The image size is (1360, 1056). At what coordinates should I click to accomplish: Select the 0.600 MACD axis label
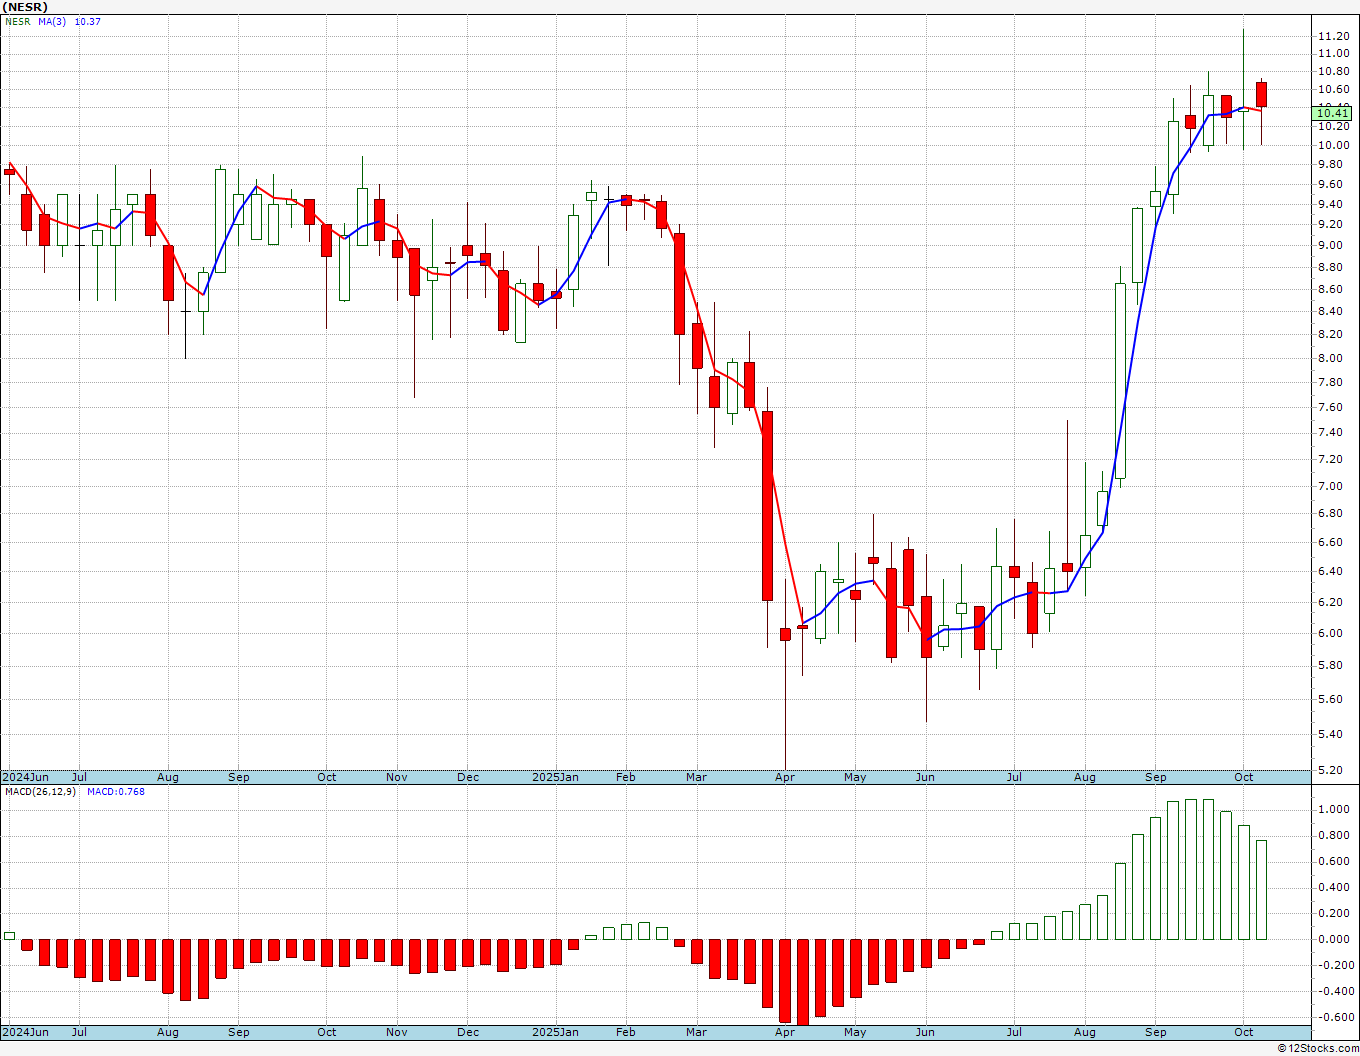1333,861
